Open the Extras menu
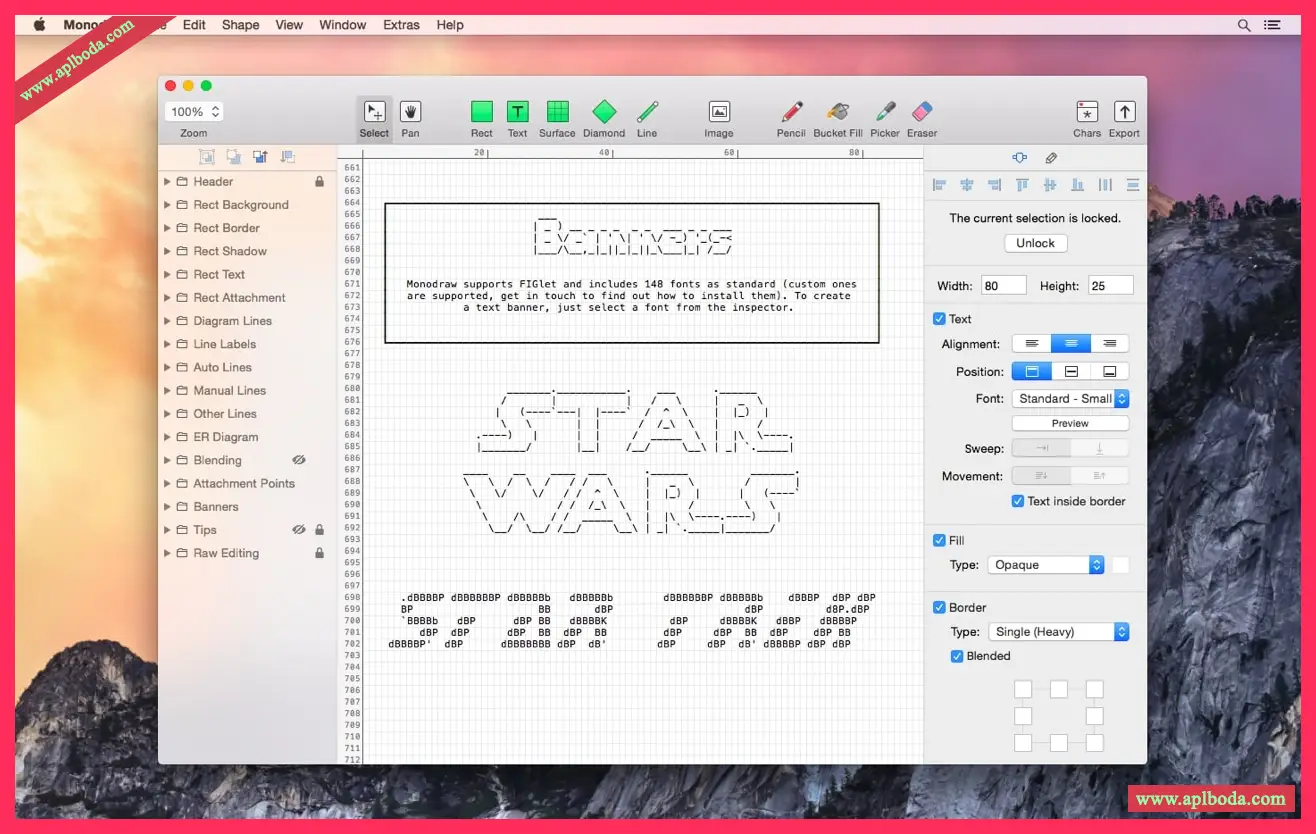Viewport: 1316px width, 834px height. click(401, 25)
